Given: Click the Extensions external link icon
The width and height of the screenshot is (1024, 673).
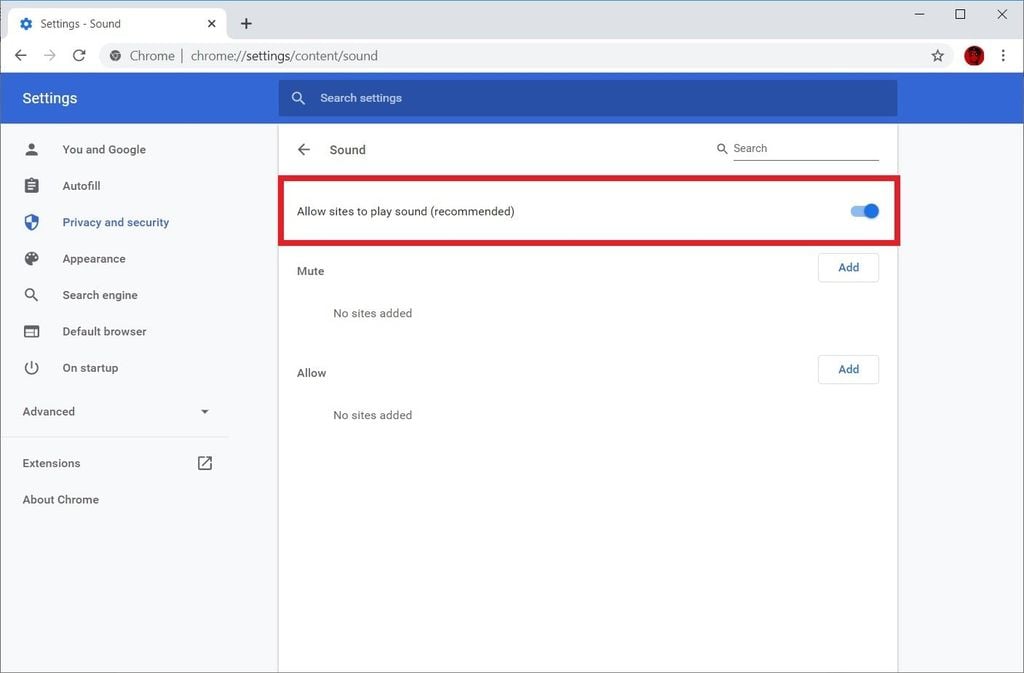Looking at the screenshot, I should (x=204, y=463).
